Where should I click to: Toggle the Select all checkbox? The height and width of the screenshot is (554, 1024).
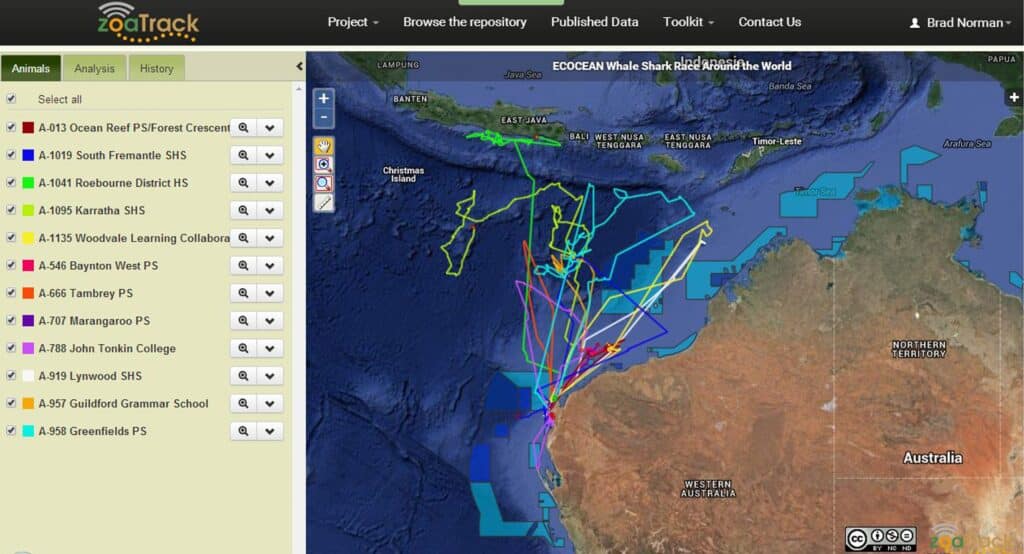coord(11,99)
